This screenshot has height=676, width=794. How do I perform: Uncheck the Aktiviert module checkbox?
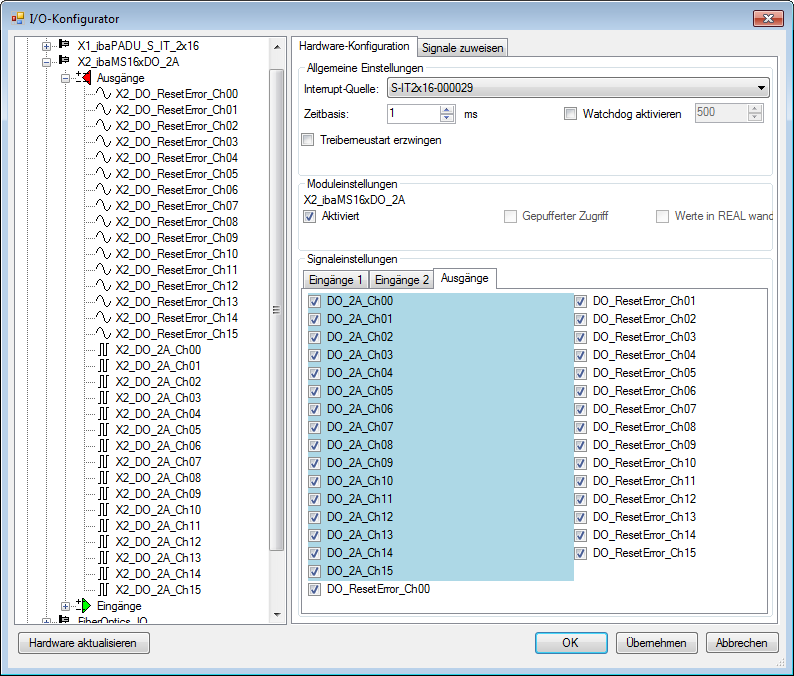tap(309, 217)
